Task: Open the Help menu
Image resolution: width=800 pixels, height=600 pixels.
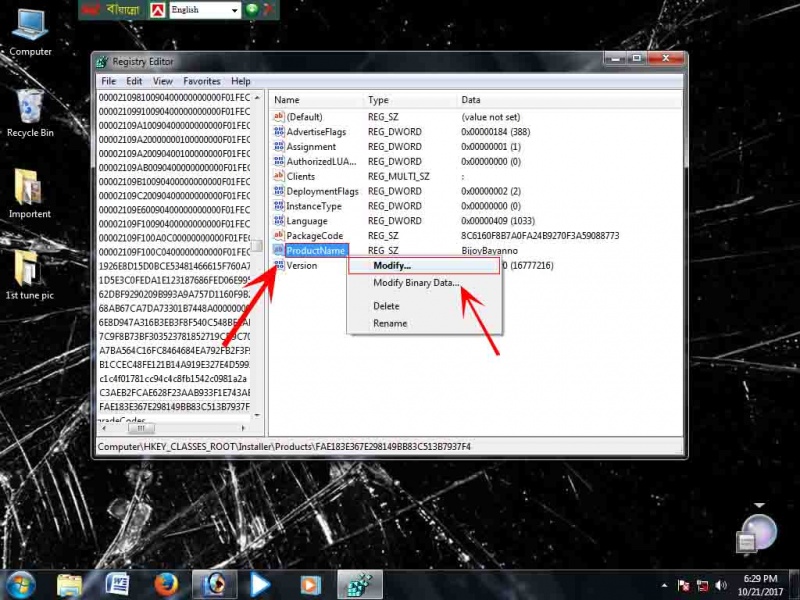Action: (x=240, y=81)
